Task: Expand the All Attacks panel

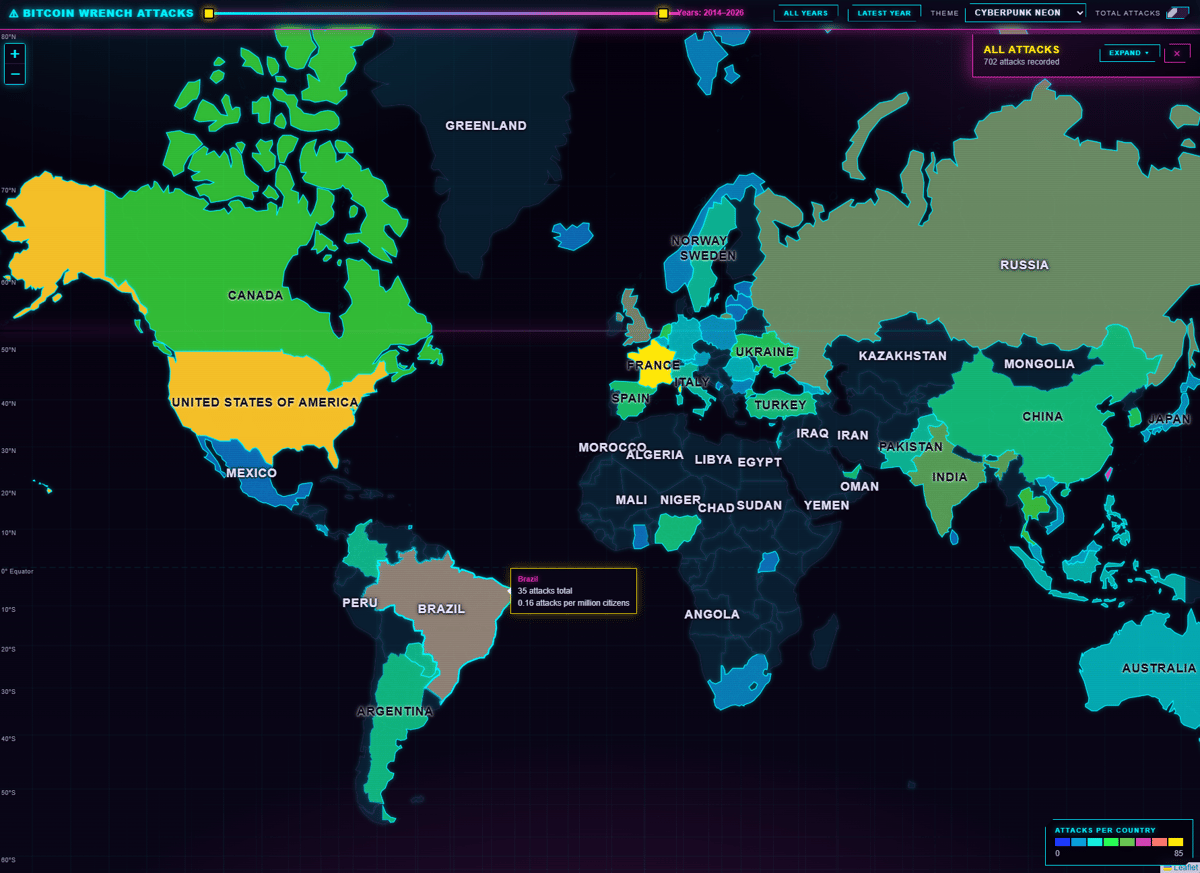Action: 1129,53
